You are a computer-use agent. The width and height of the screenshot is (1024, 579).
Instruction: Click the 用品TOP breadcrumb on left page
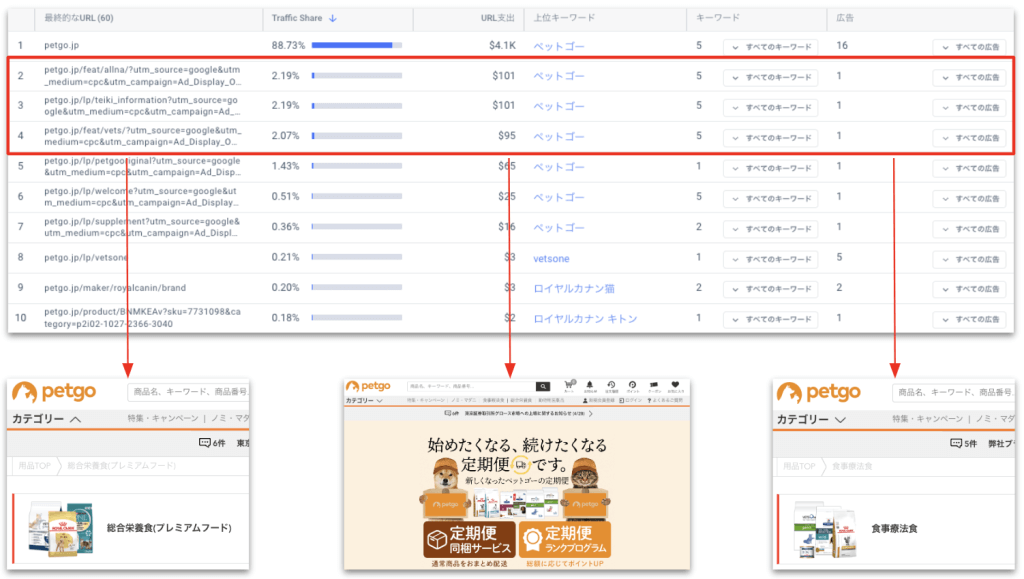[x=33, y=465]
